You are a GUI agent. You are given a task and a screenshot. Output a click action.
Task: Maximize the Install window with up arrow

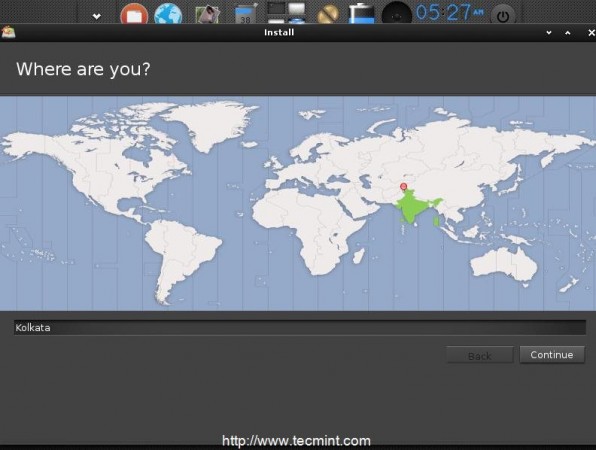(567, 33)
